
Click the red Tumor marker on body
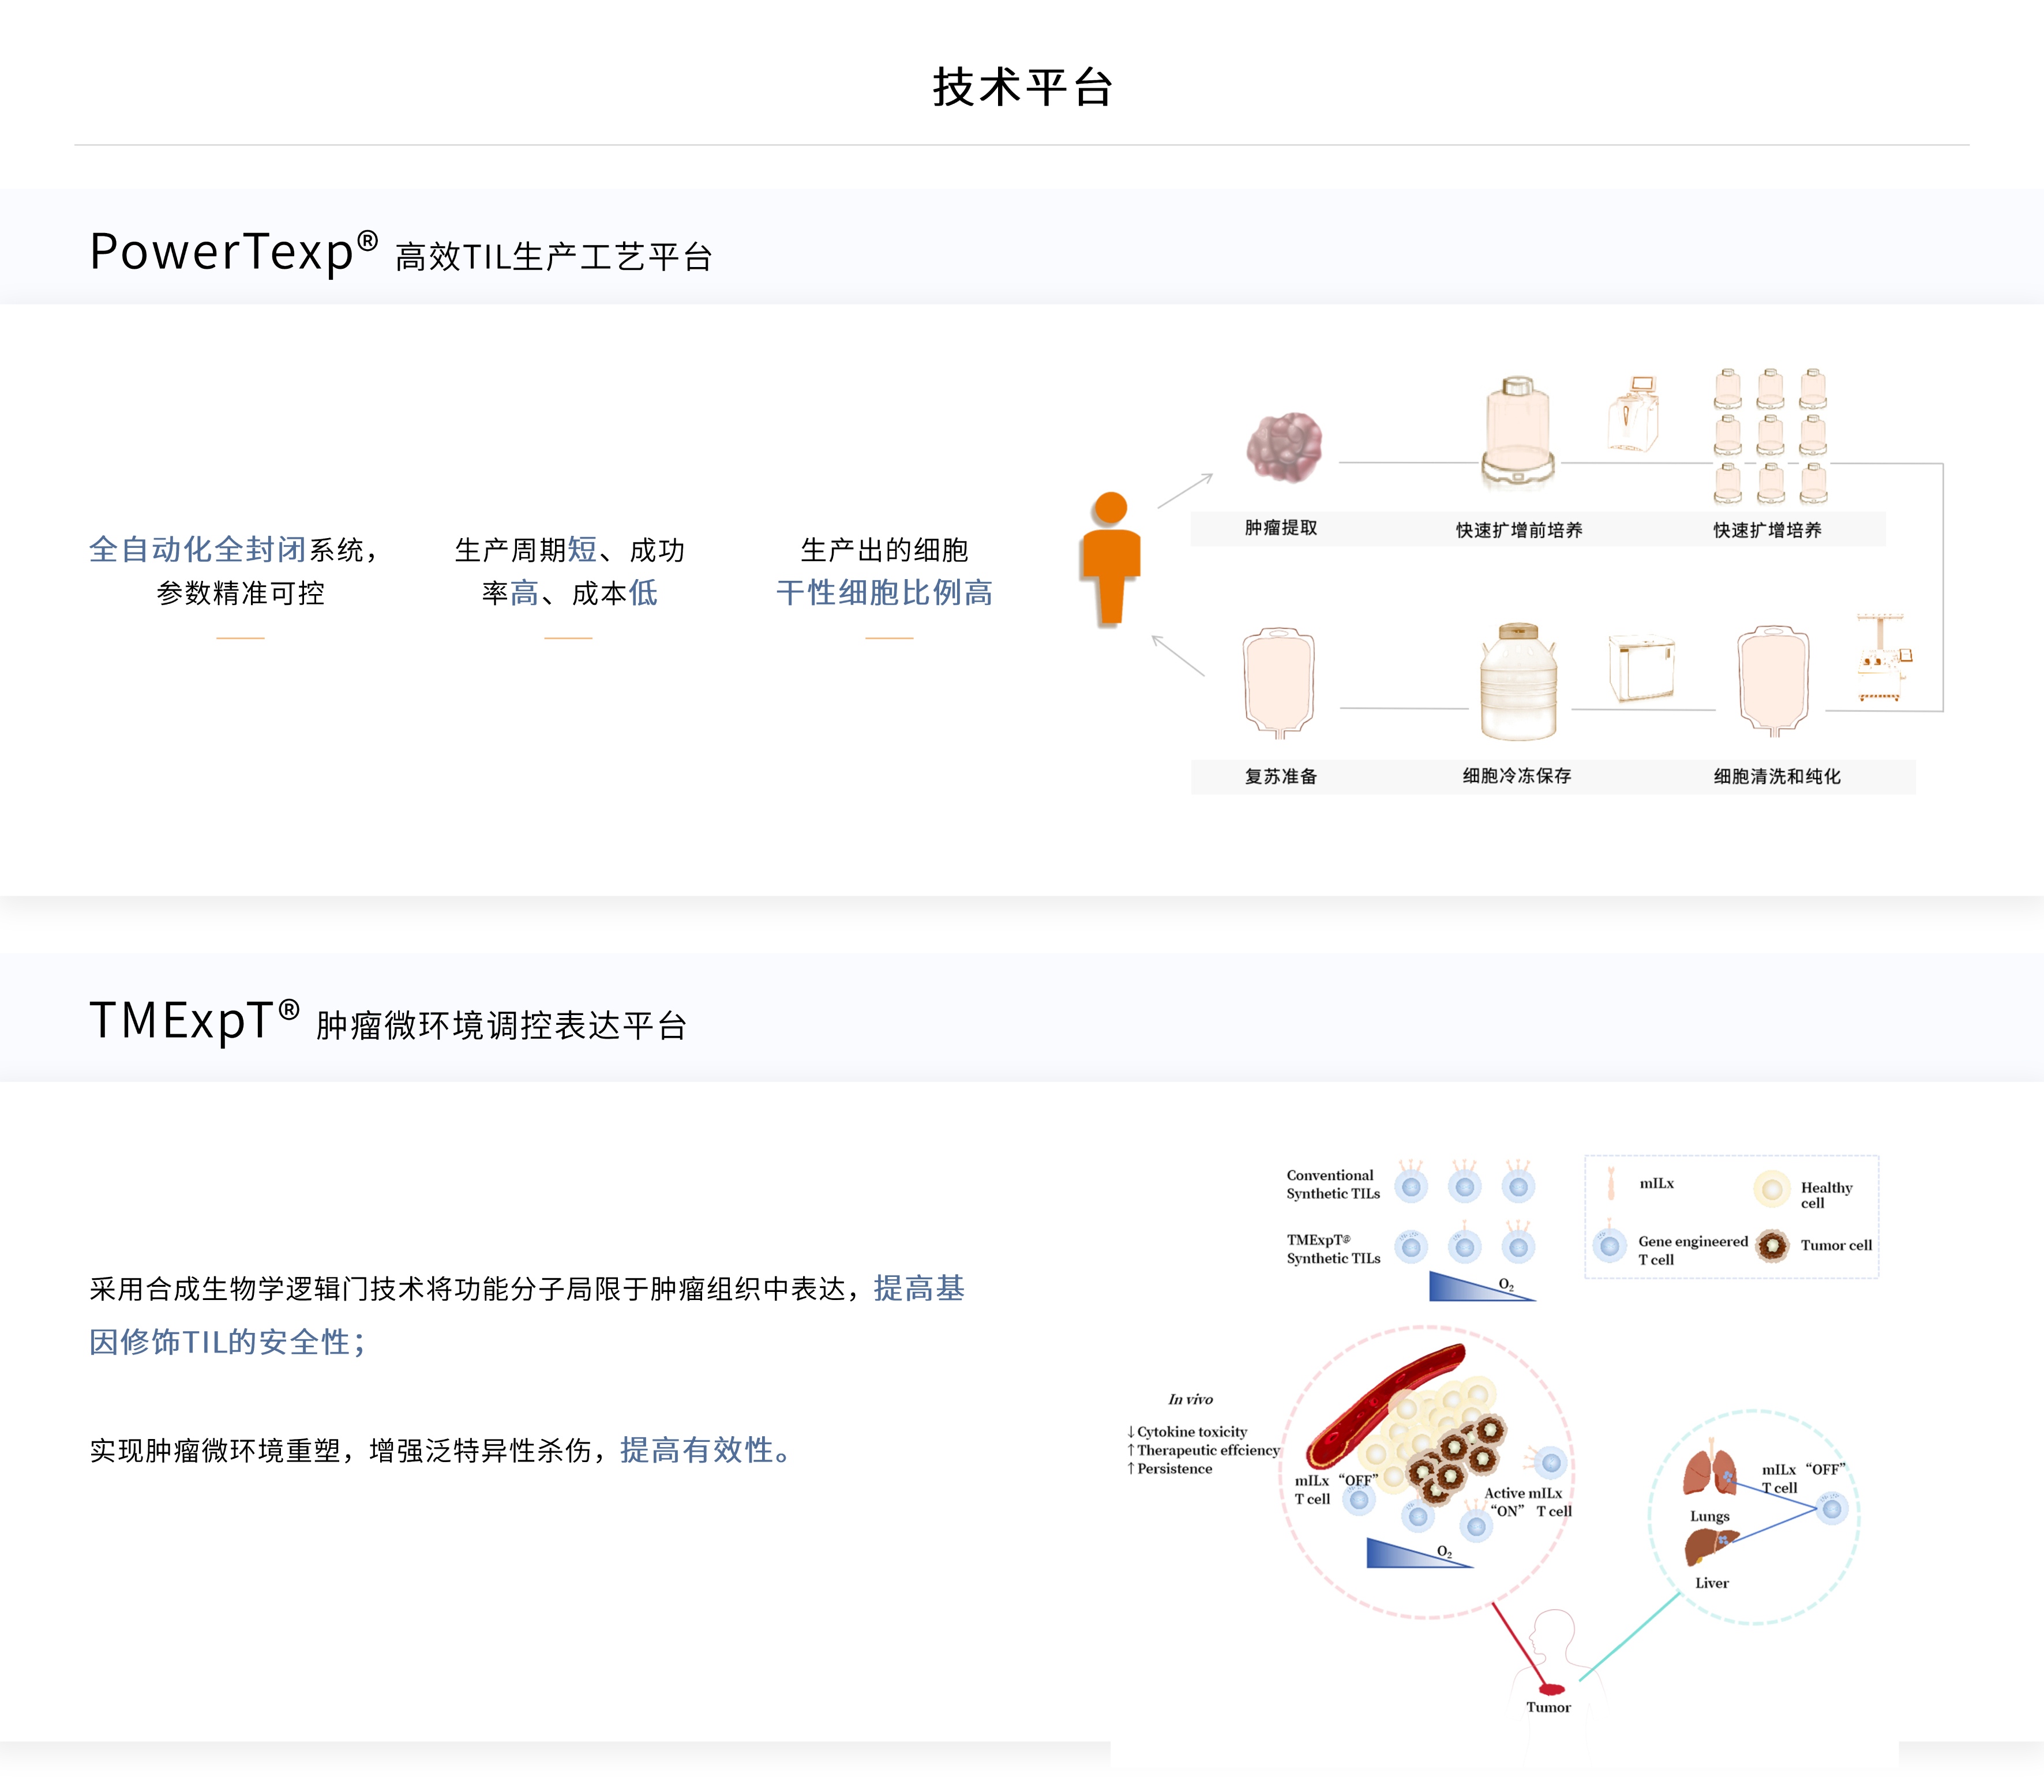[x=1552, y=1689]
